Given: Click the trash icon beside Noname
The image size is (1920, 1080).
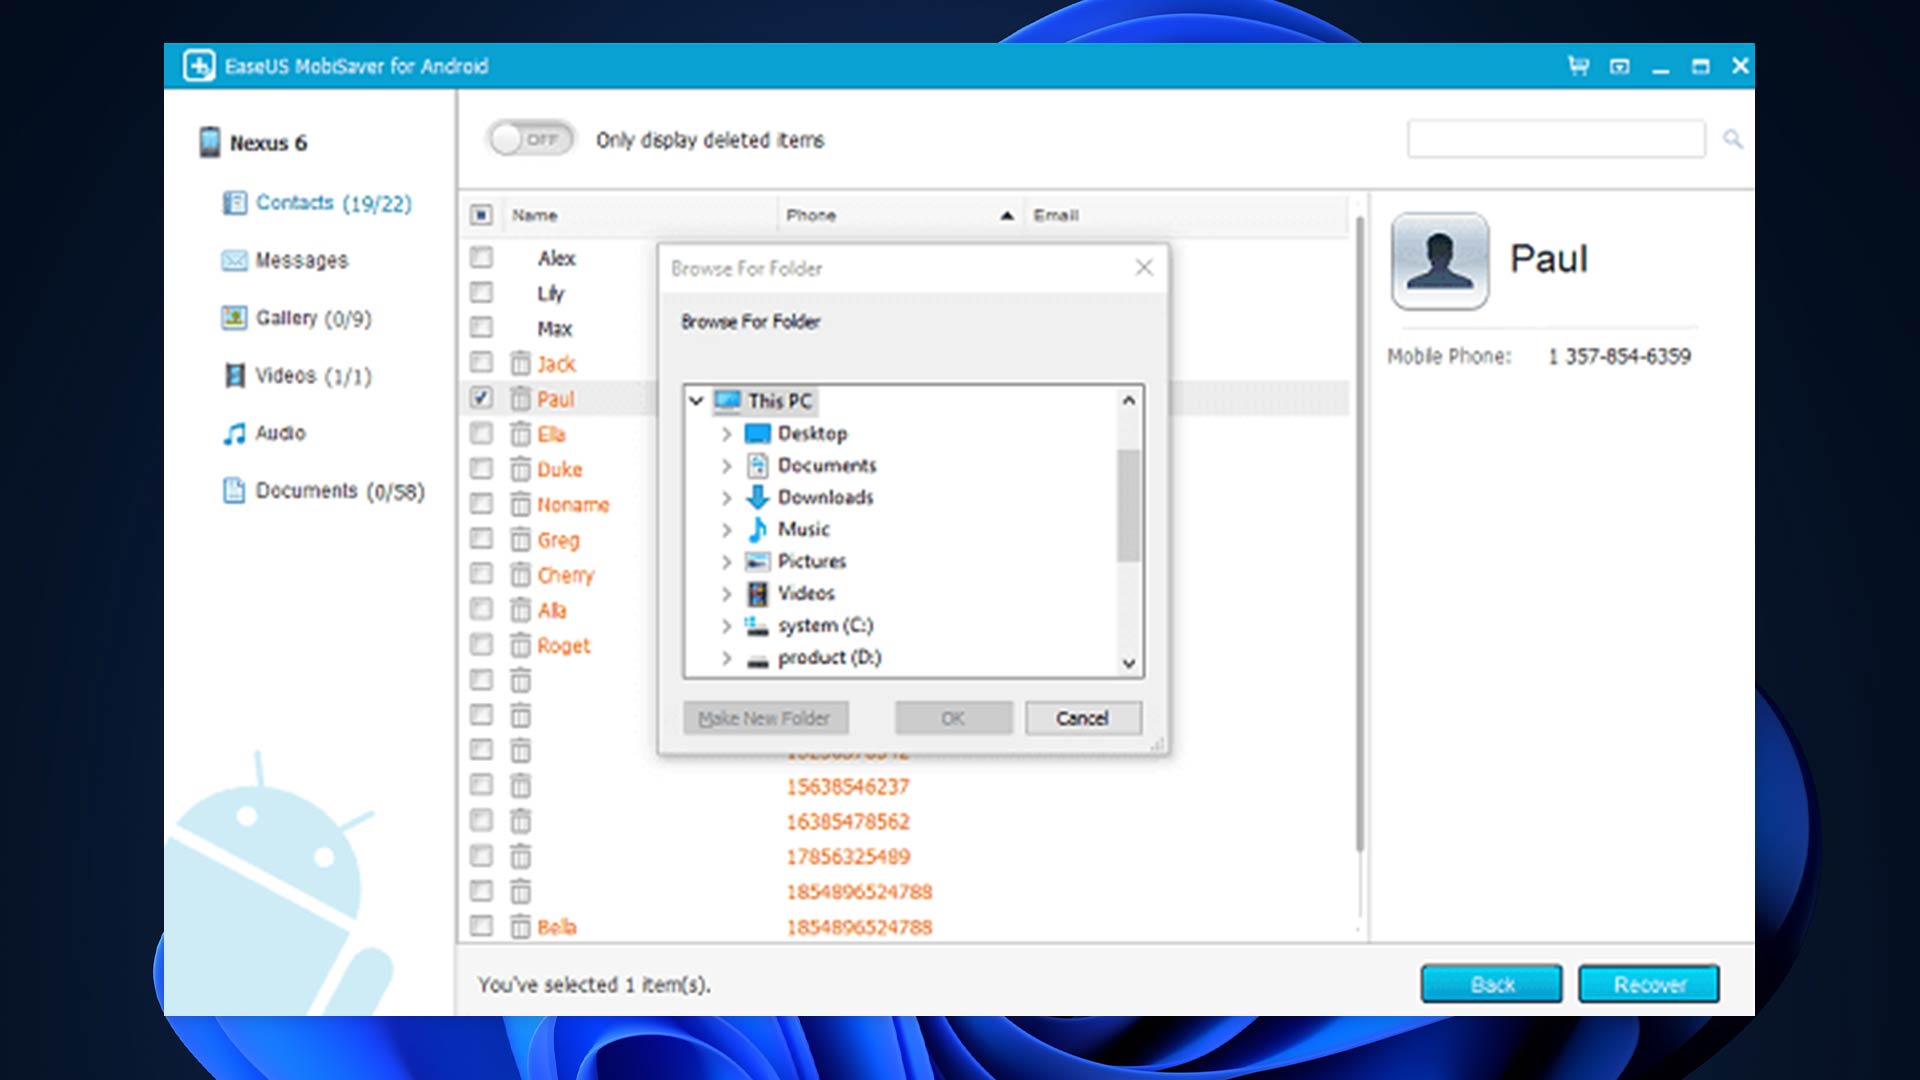Looking at the screenshot, I should point(520,504).
